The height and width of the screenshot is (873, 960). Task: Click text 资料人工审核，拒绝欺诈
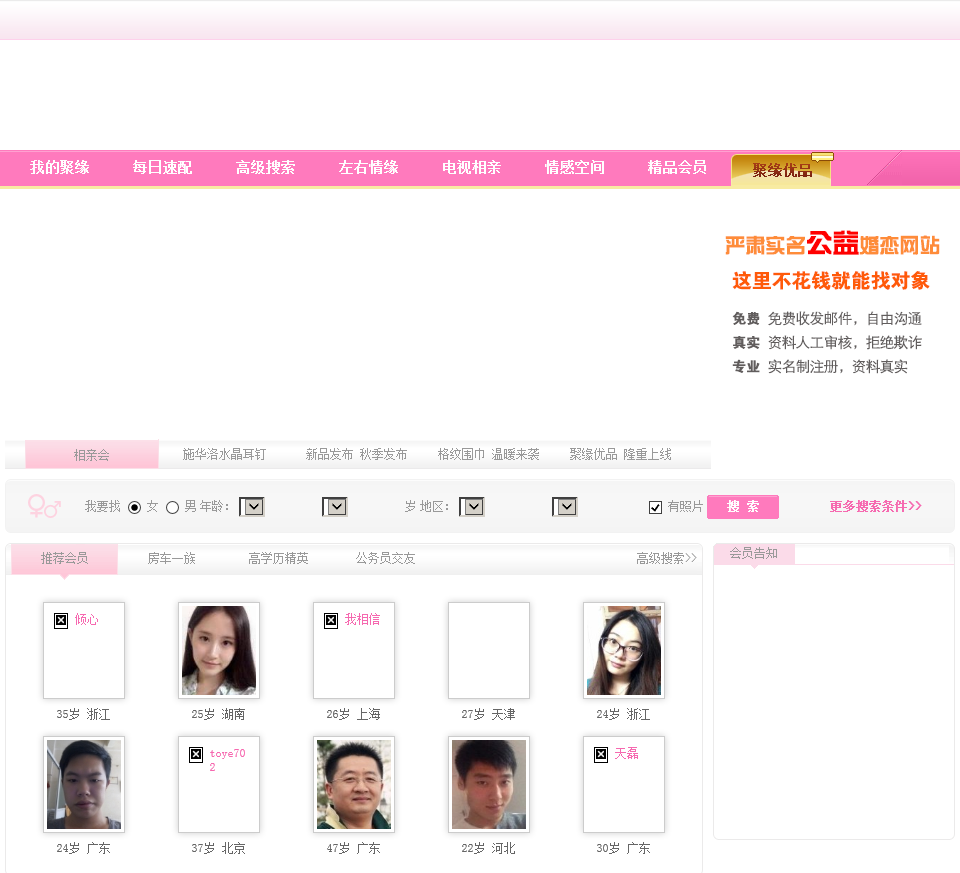(x=844, y=342)
